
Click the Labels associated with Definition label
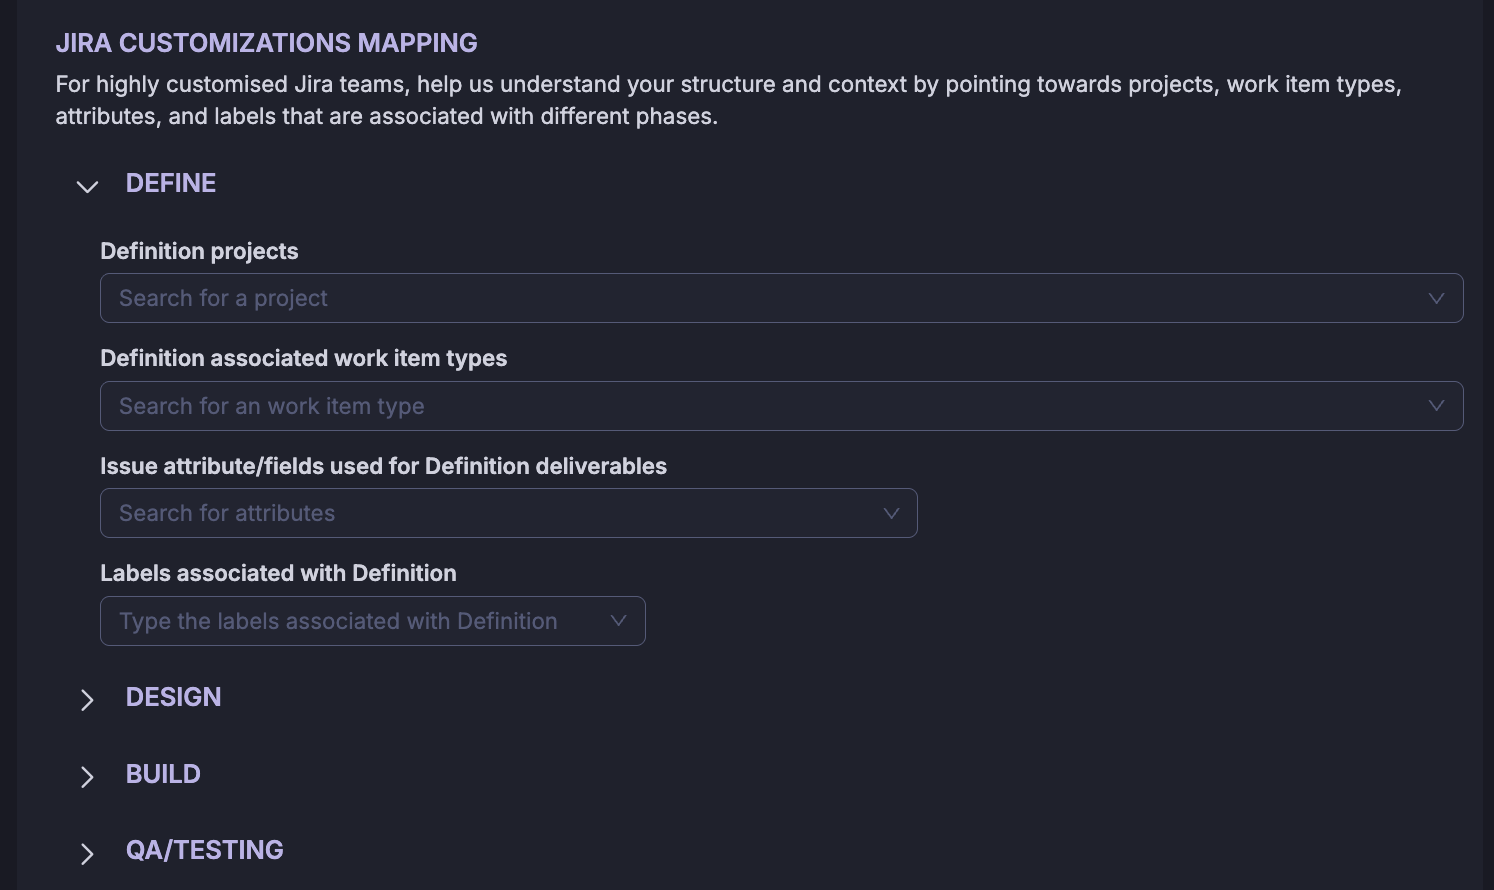point(278,573)
